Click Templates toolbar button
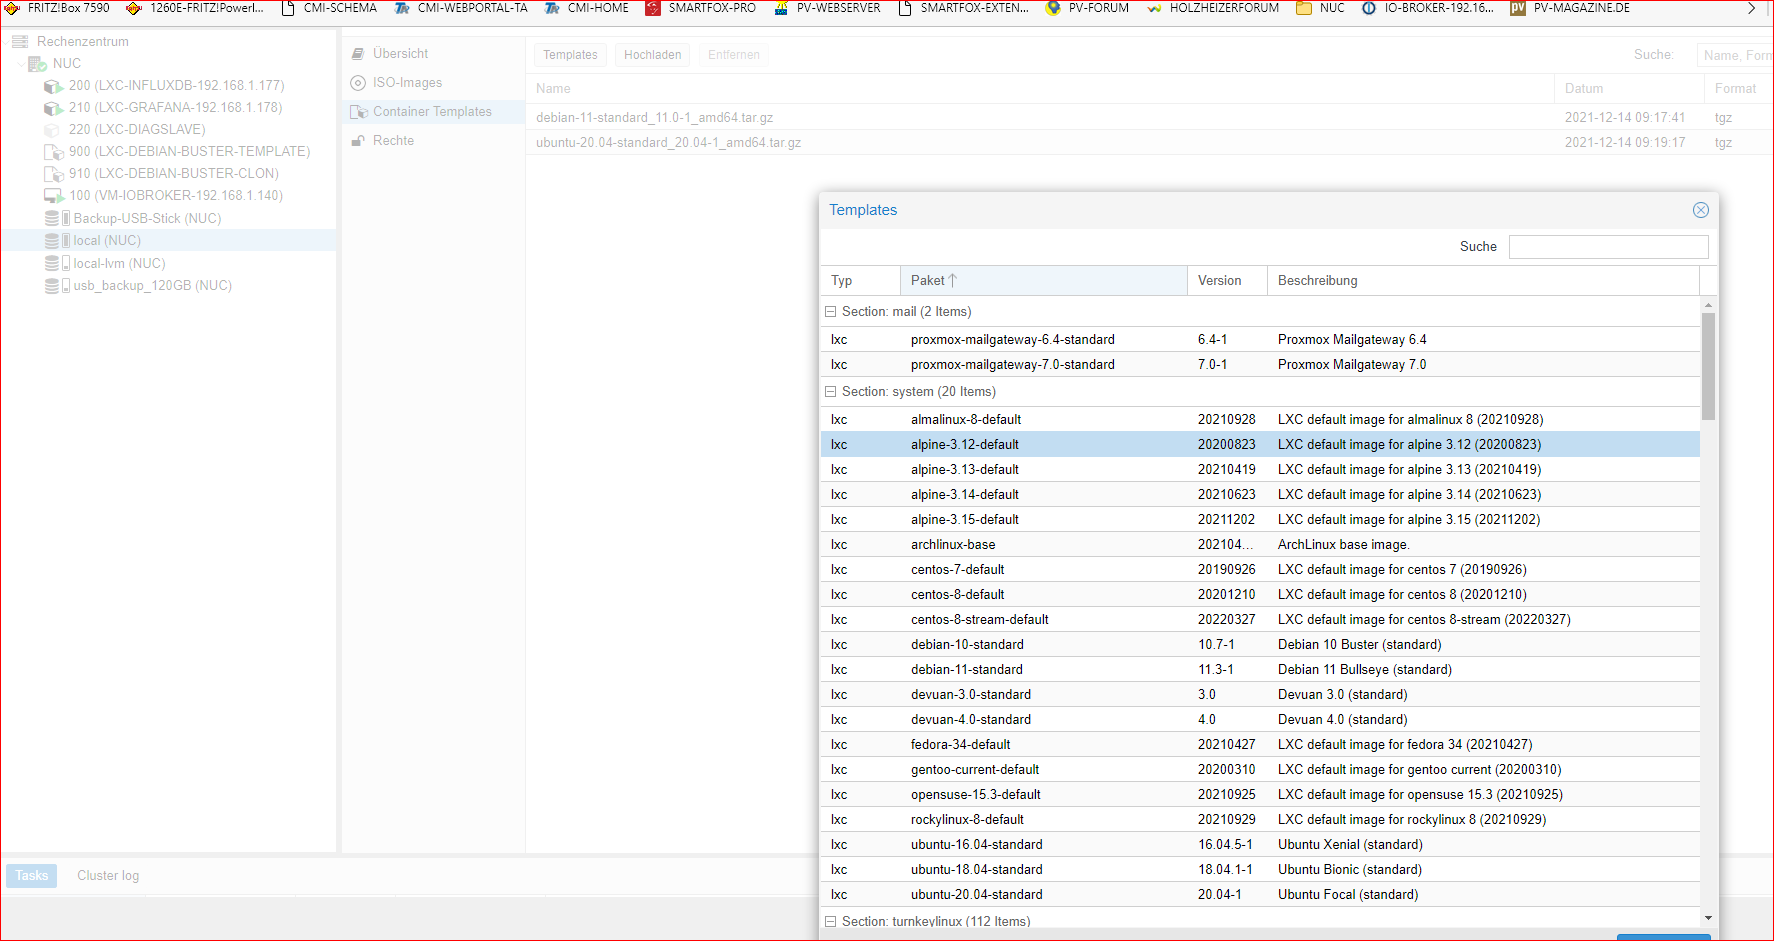1774x941 pixels. [570, 55]
